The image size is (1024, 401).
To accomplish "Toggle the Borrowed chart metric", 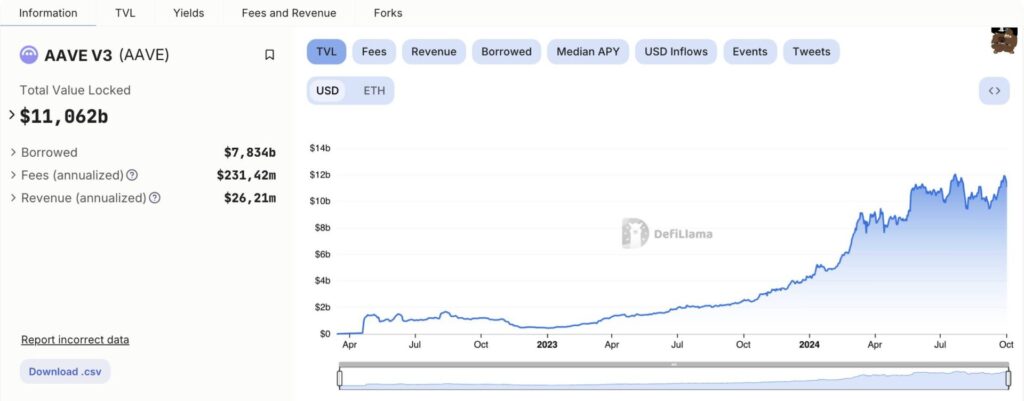I will (506, 52).
